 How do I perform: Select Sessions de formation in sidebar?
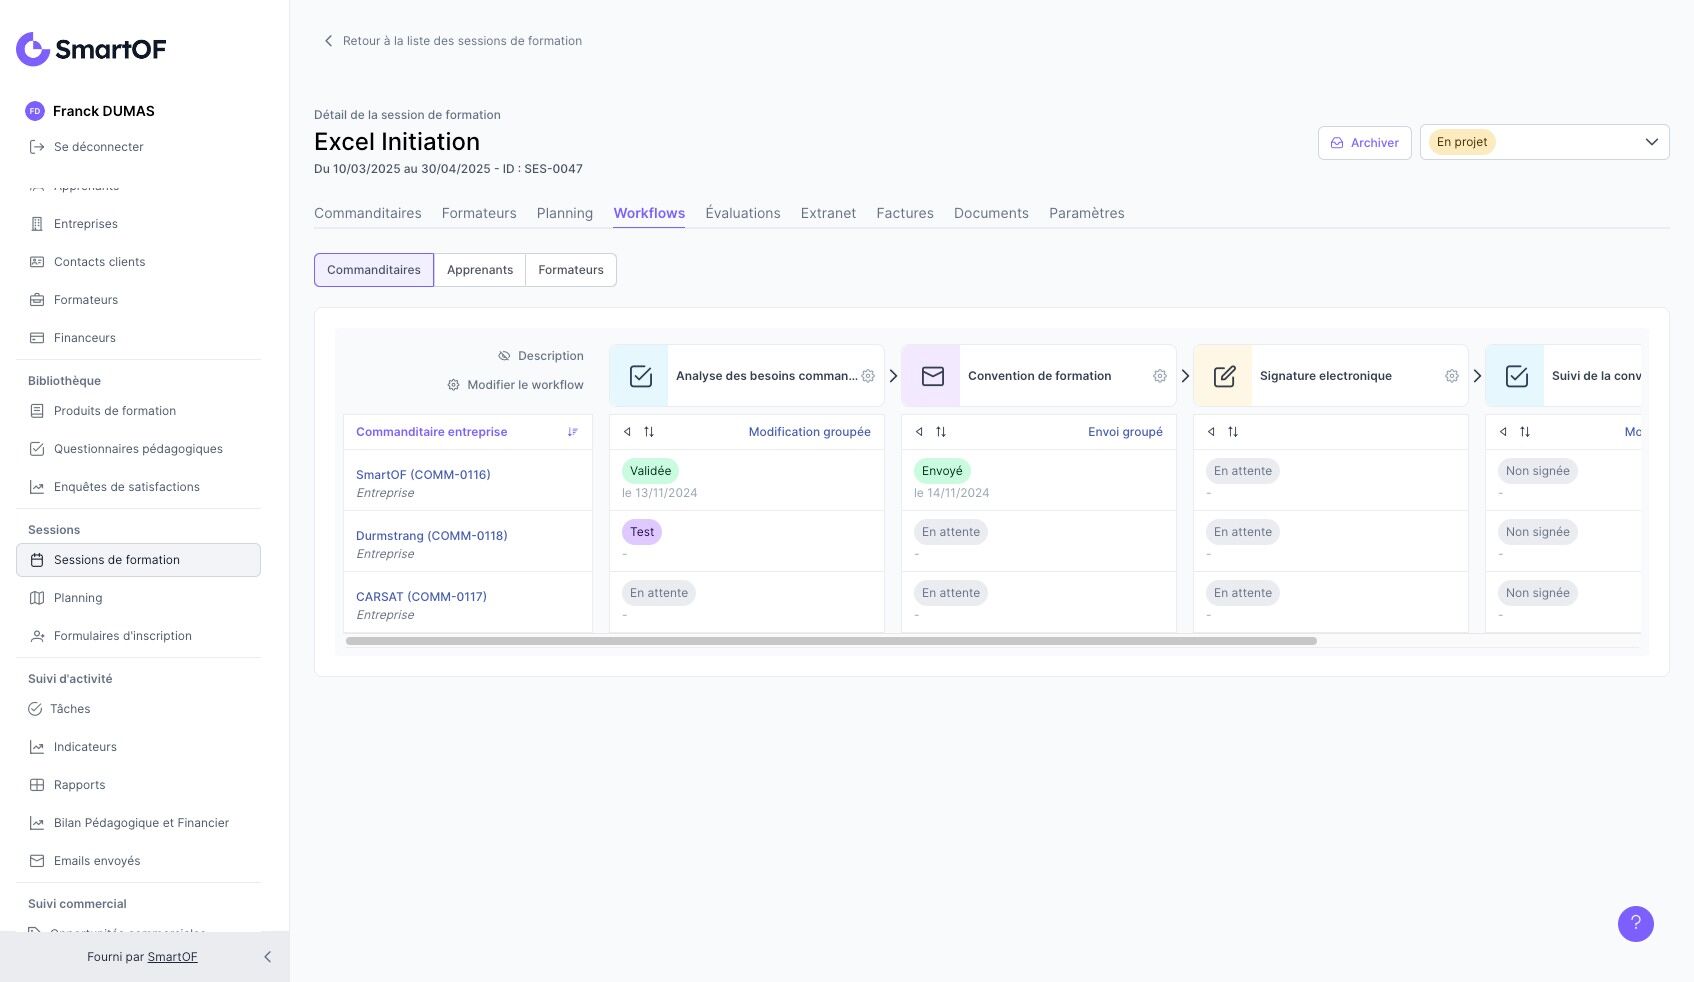(x=138, y=560)
